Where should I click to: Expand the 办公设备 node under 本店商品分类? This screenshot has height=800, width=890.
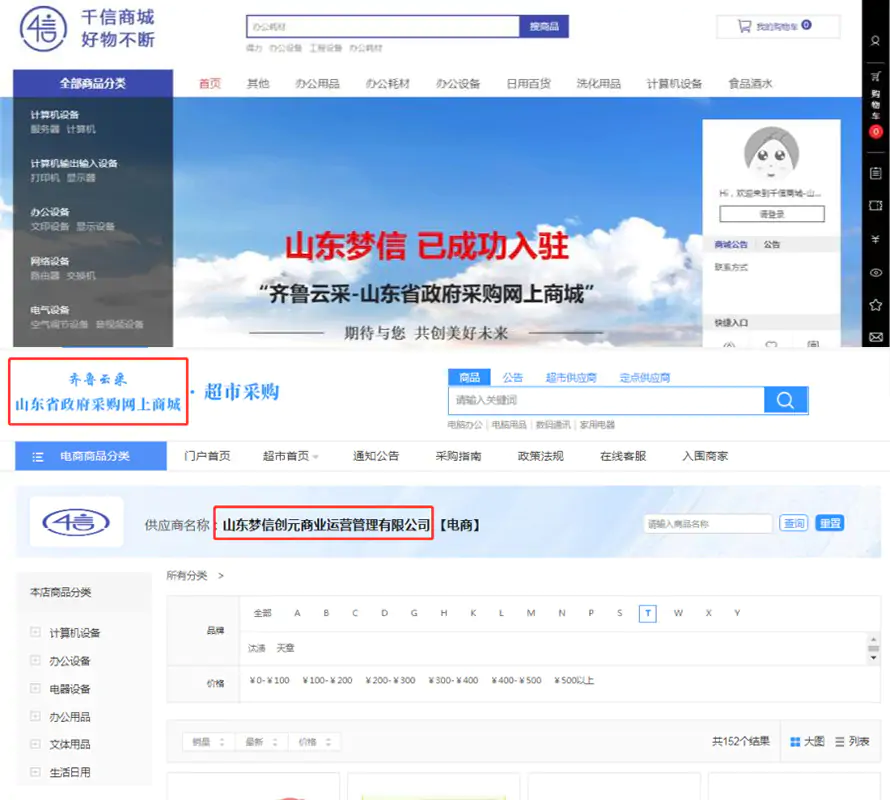[35, 660]
